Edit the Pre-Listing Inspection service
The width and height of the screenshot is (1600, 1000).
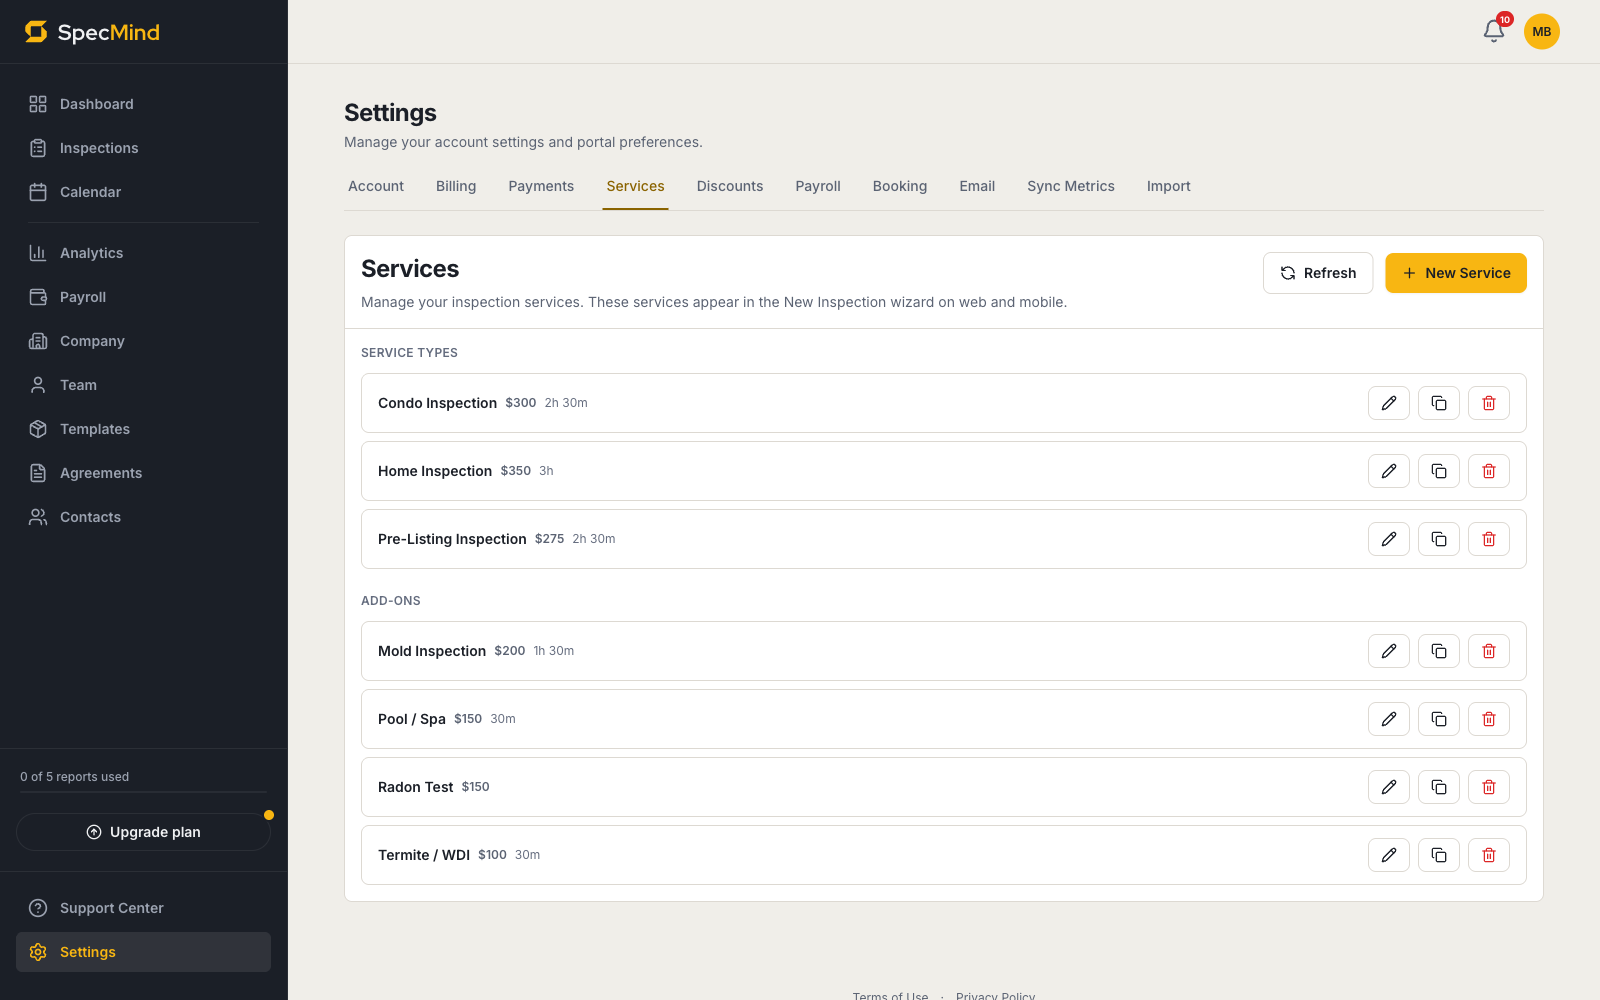[x=1389, y=539]
